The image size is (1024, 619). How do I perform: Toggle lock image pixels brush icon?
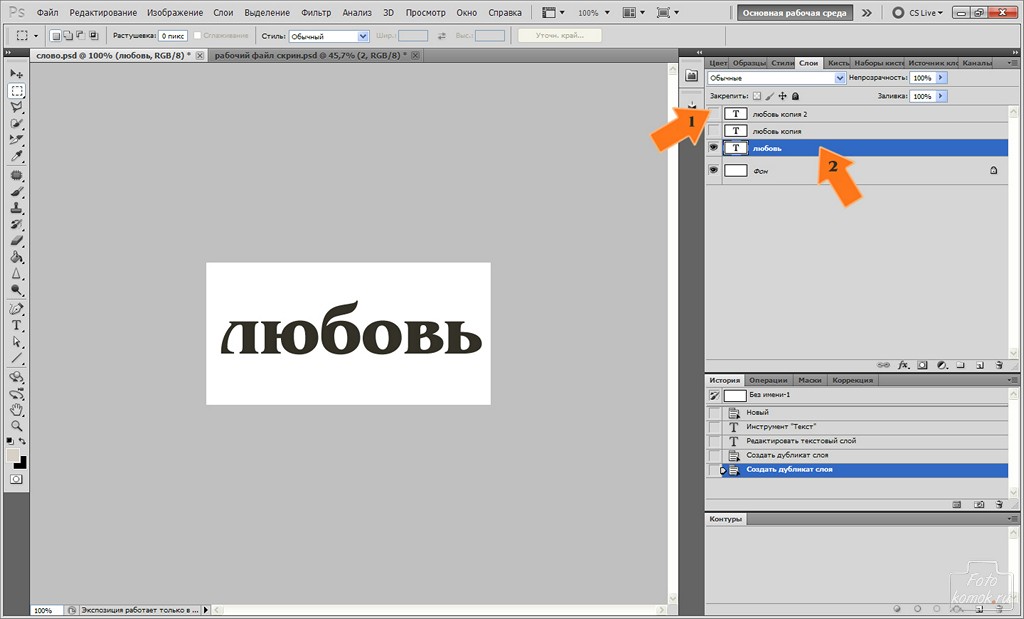click(770, 96)
